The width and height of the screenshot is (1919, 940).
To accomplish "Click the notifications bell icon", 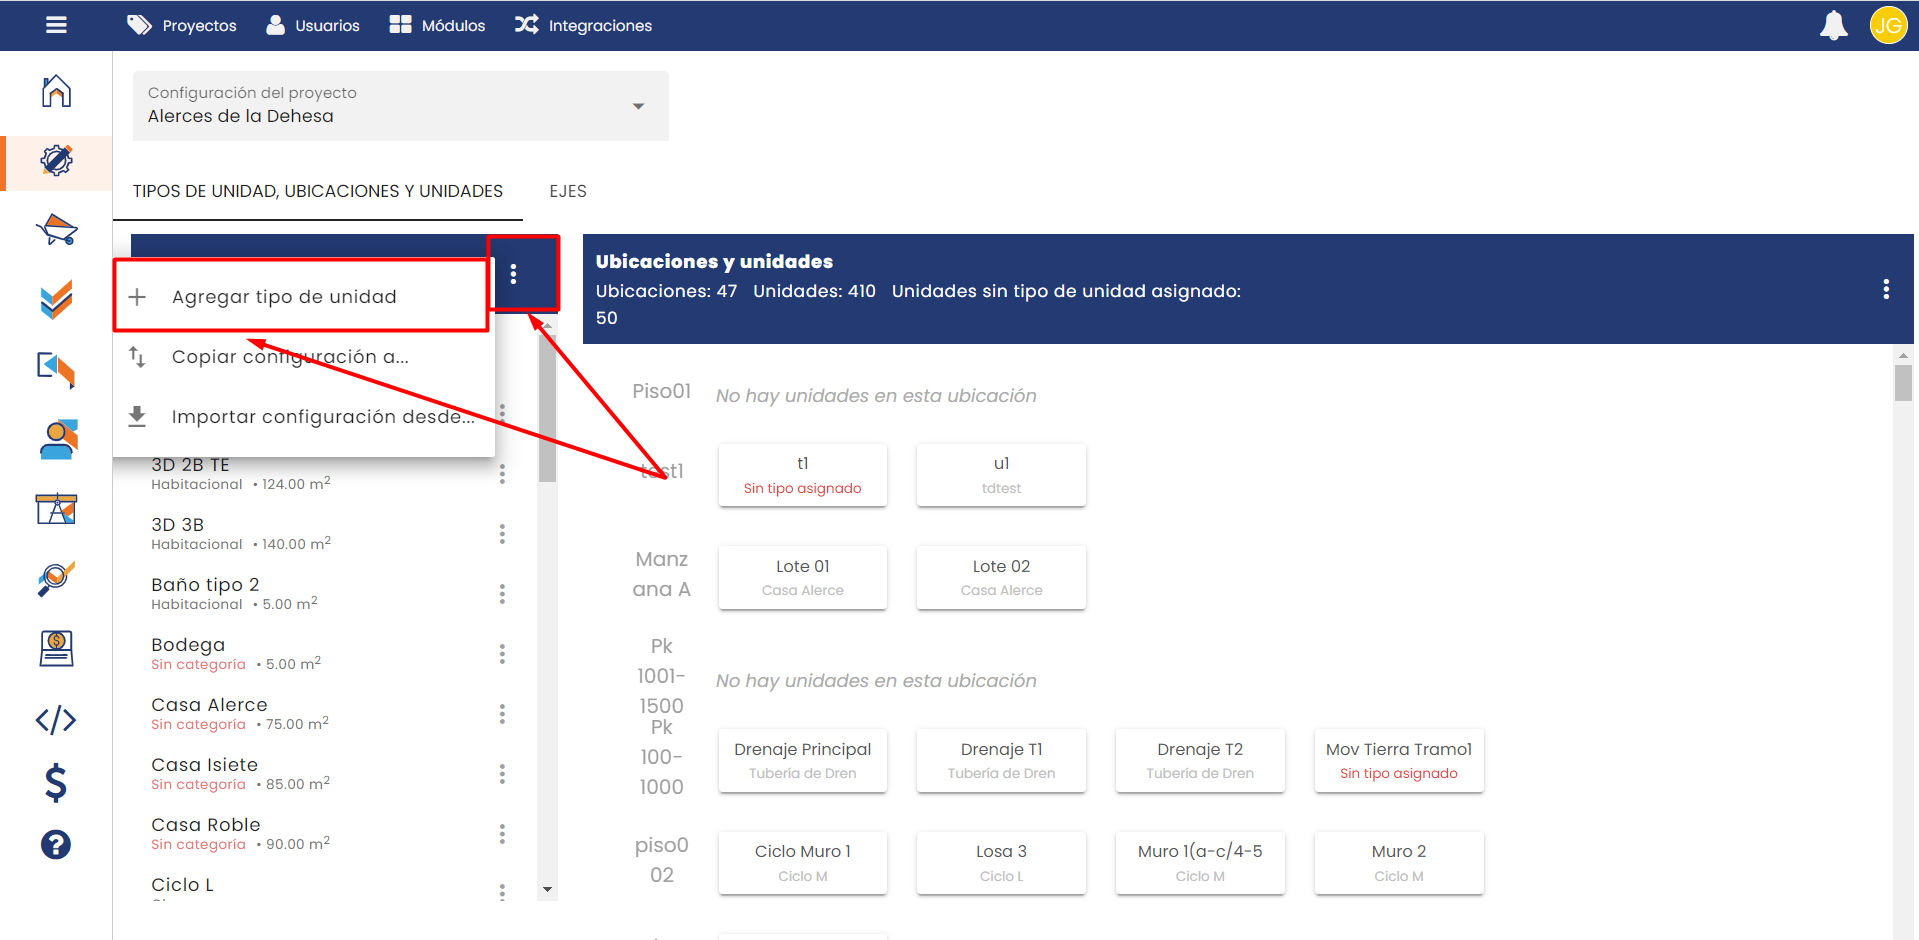I will (1833, 25).
